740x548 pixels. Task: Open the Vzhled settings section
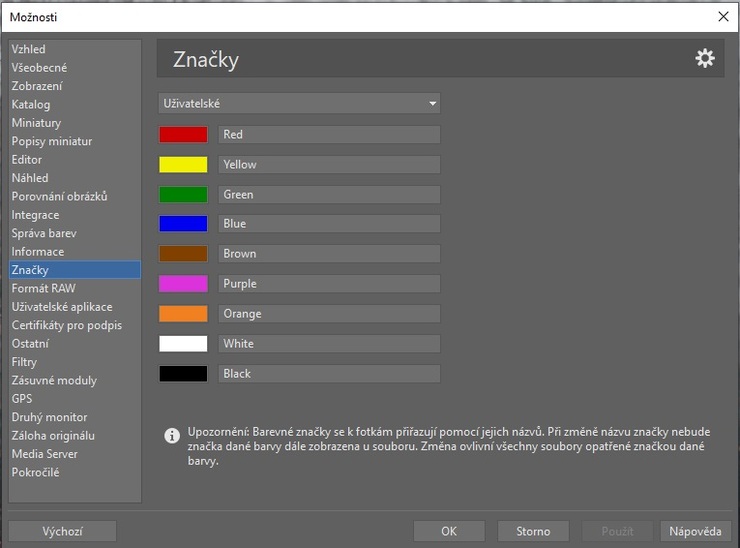coord(75,49)
